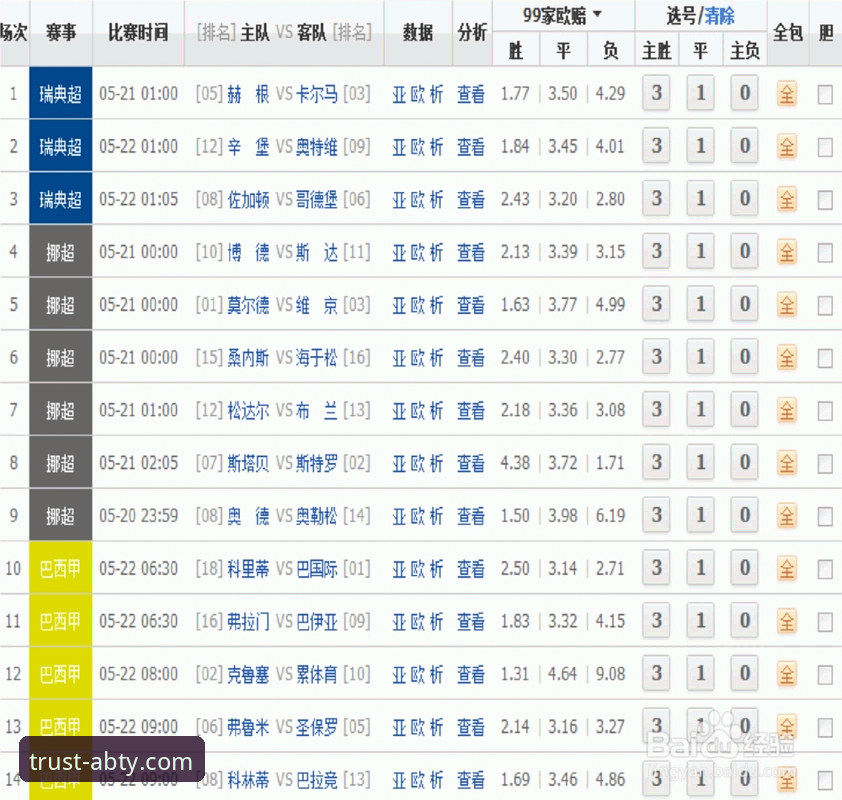Open the 圣保罗 away team link

(317, 727)
